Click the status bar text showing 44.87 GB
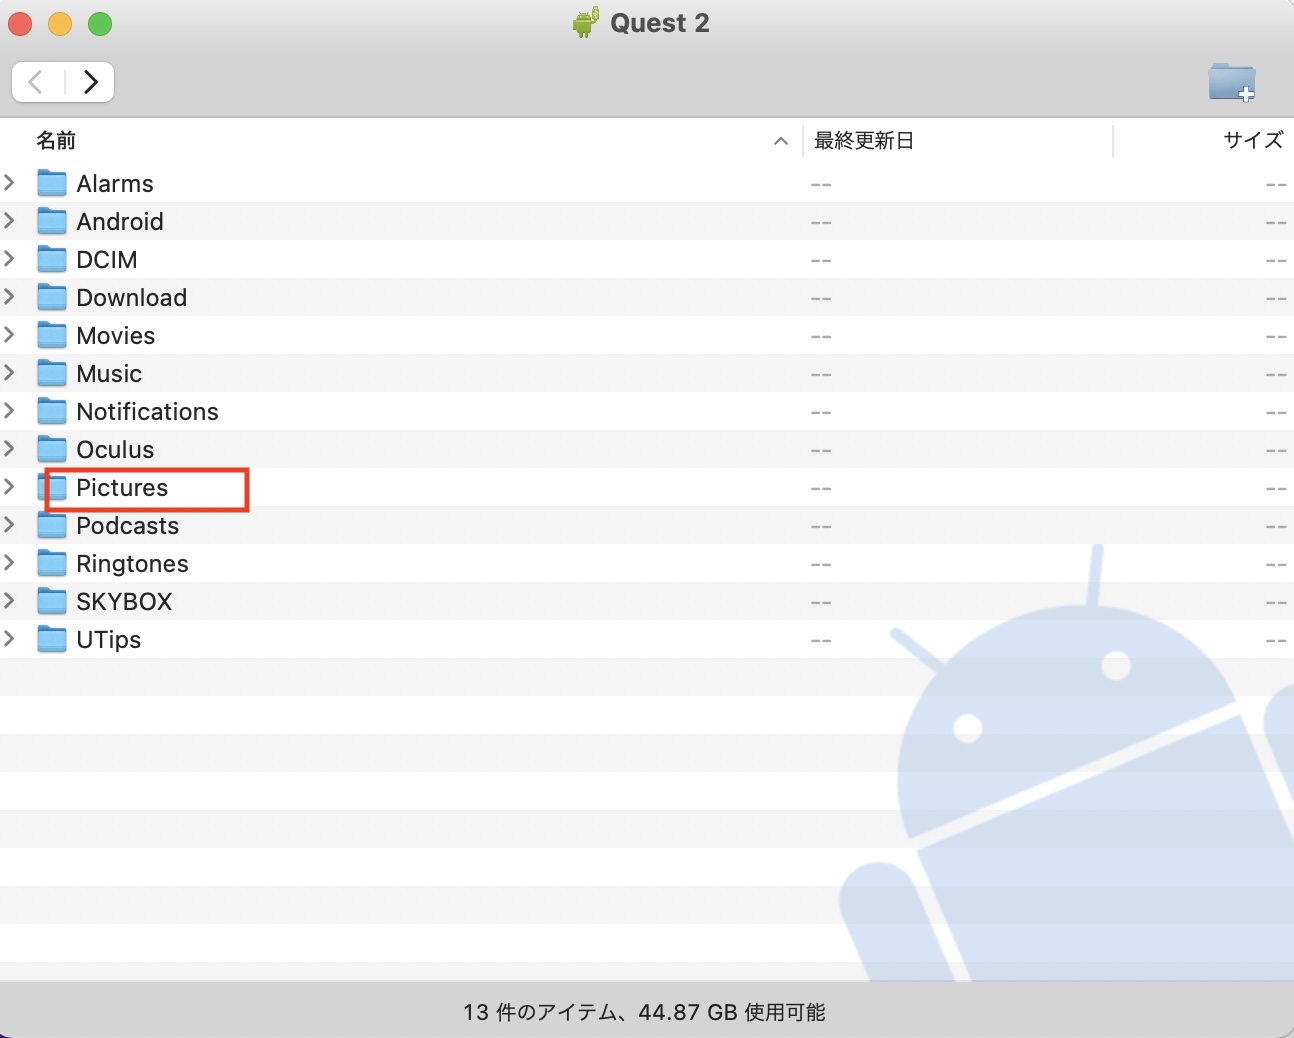This screenshot has height=1038, width=1294. (644, 1012)
